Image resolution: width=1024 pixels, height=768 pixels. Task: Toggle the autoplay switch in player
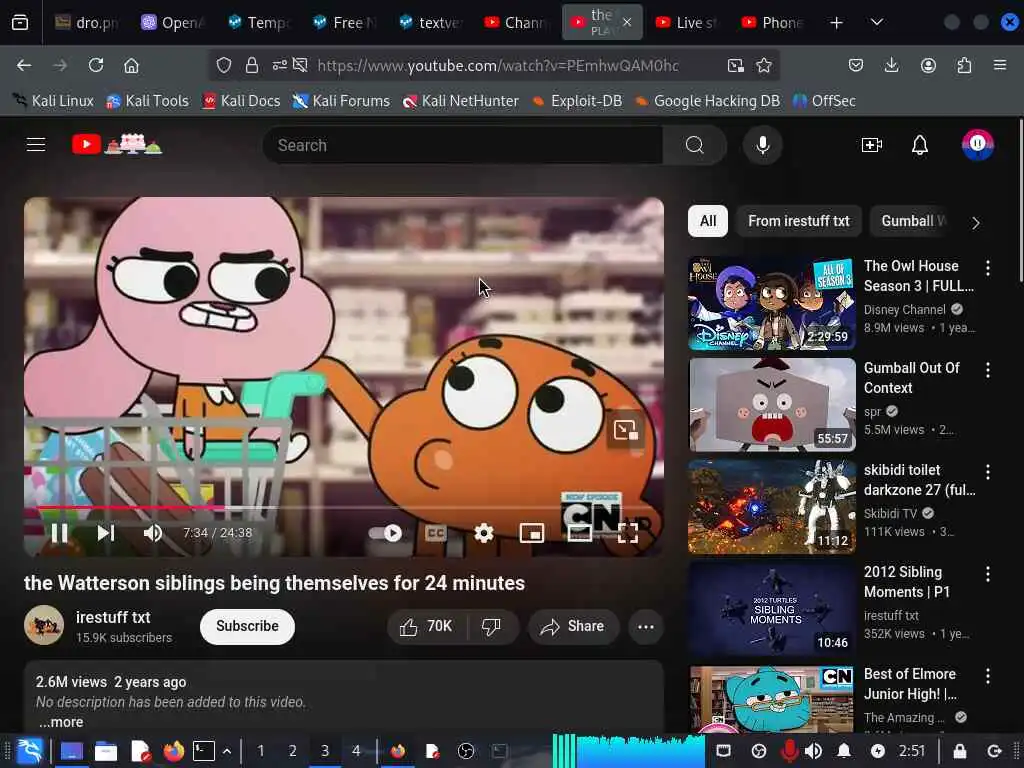click(x=385, y=533)
